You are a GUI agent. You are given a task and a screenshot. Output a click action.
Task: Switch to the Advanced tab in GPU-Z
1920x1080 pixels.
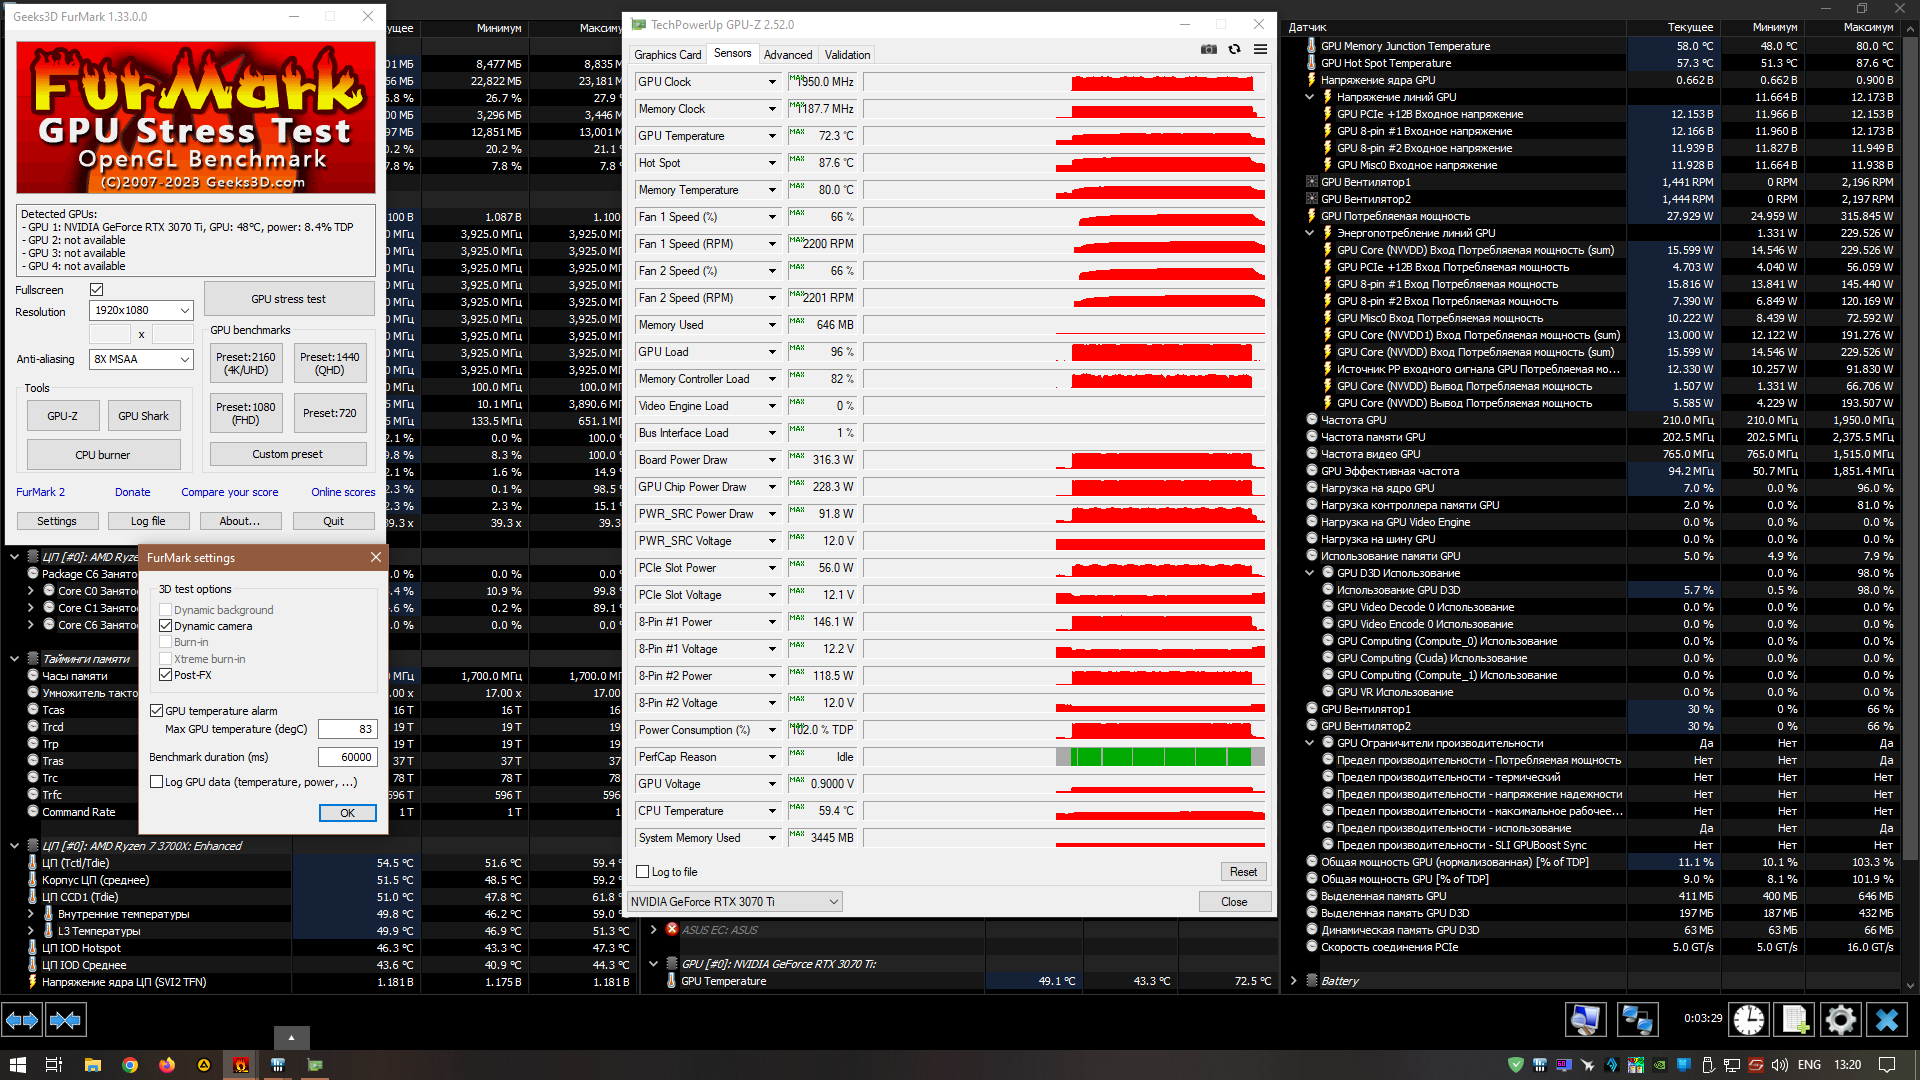point(787,55)
